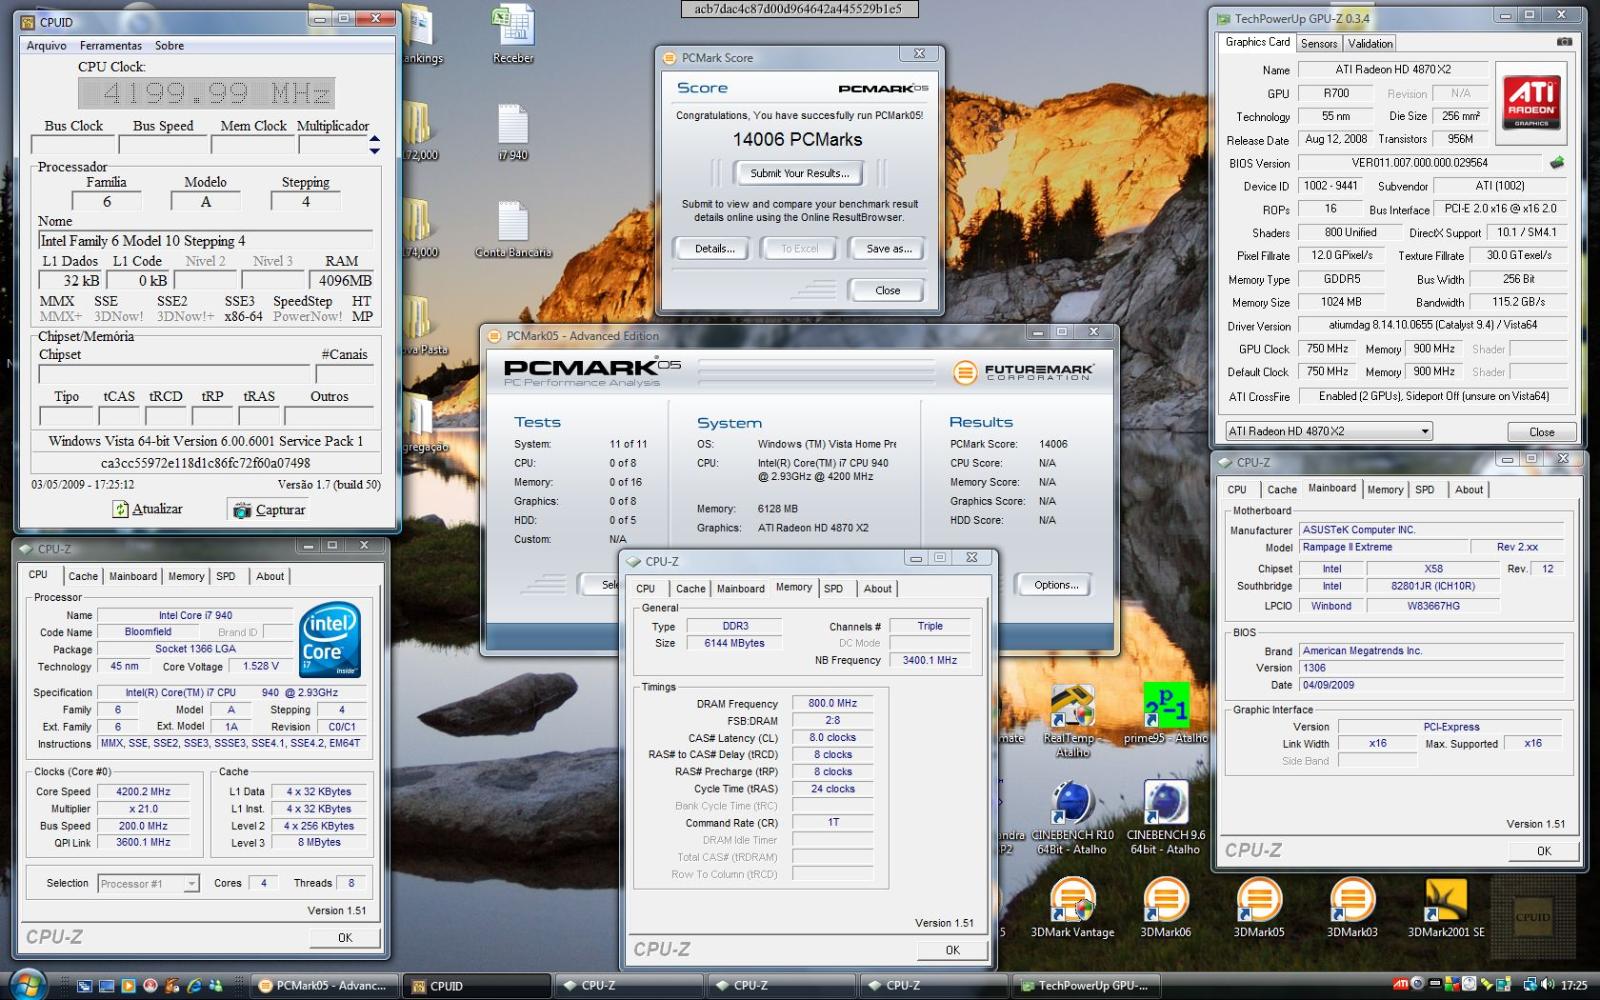The height and width of the screenshot is (1000, 1600).
Task: Launch CINEBENCH R10 64Bit shortcut
Action: click(x=1073, y=804)
